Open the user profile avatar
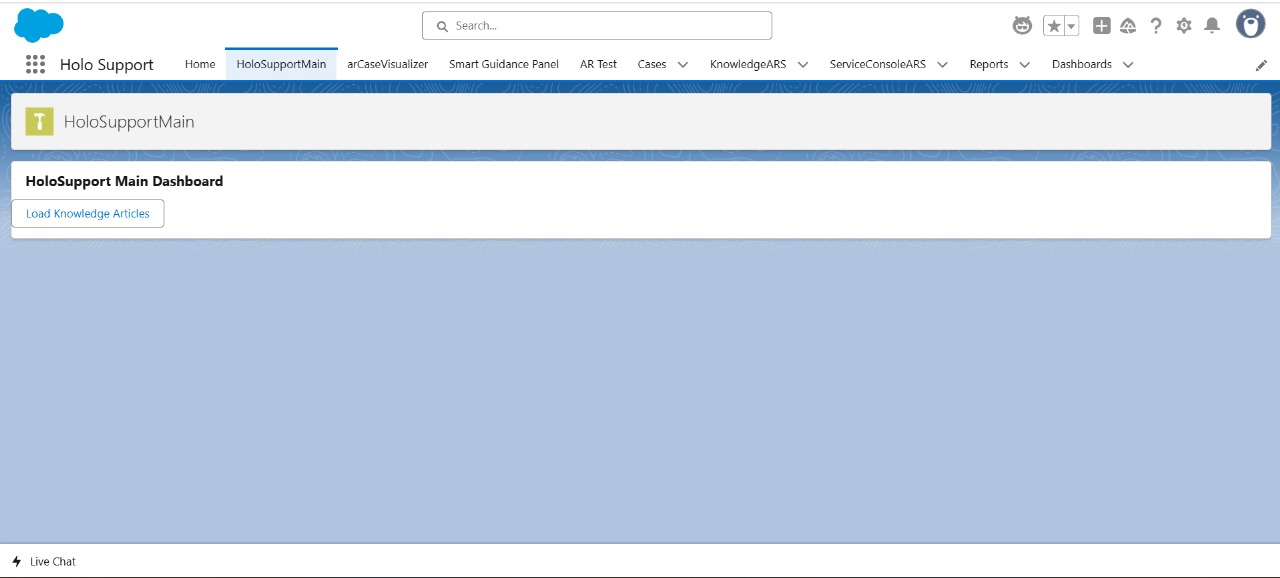The width and height of the screenshot is (1280, 578). tap(1251, 25)
